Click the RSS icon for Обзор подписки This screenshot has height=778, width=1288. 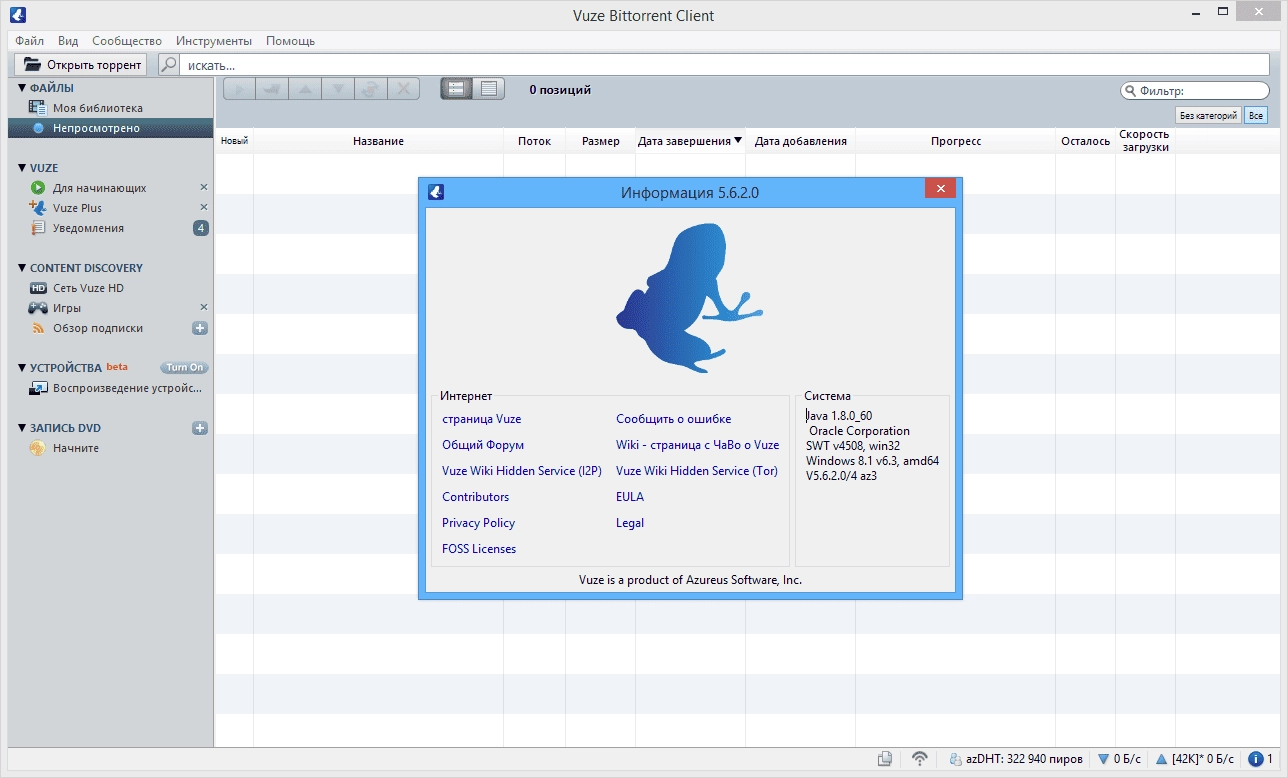pos(38,328)
